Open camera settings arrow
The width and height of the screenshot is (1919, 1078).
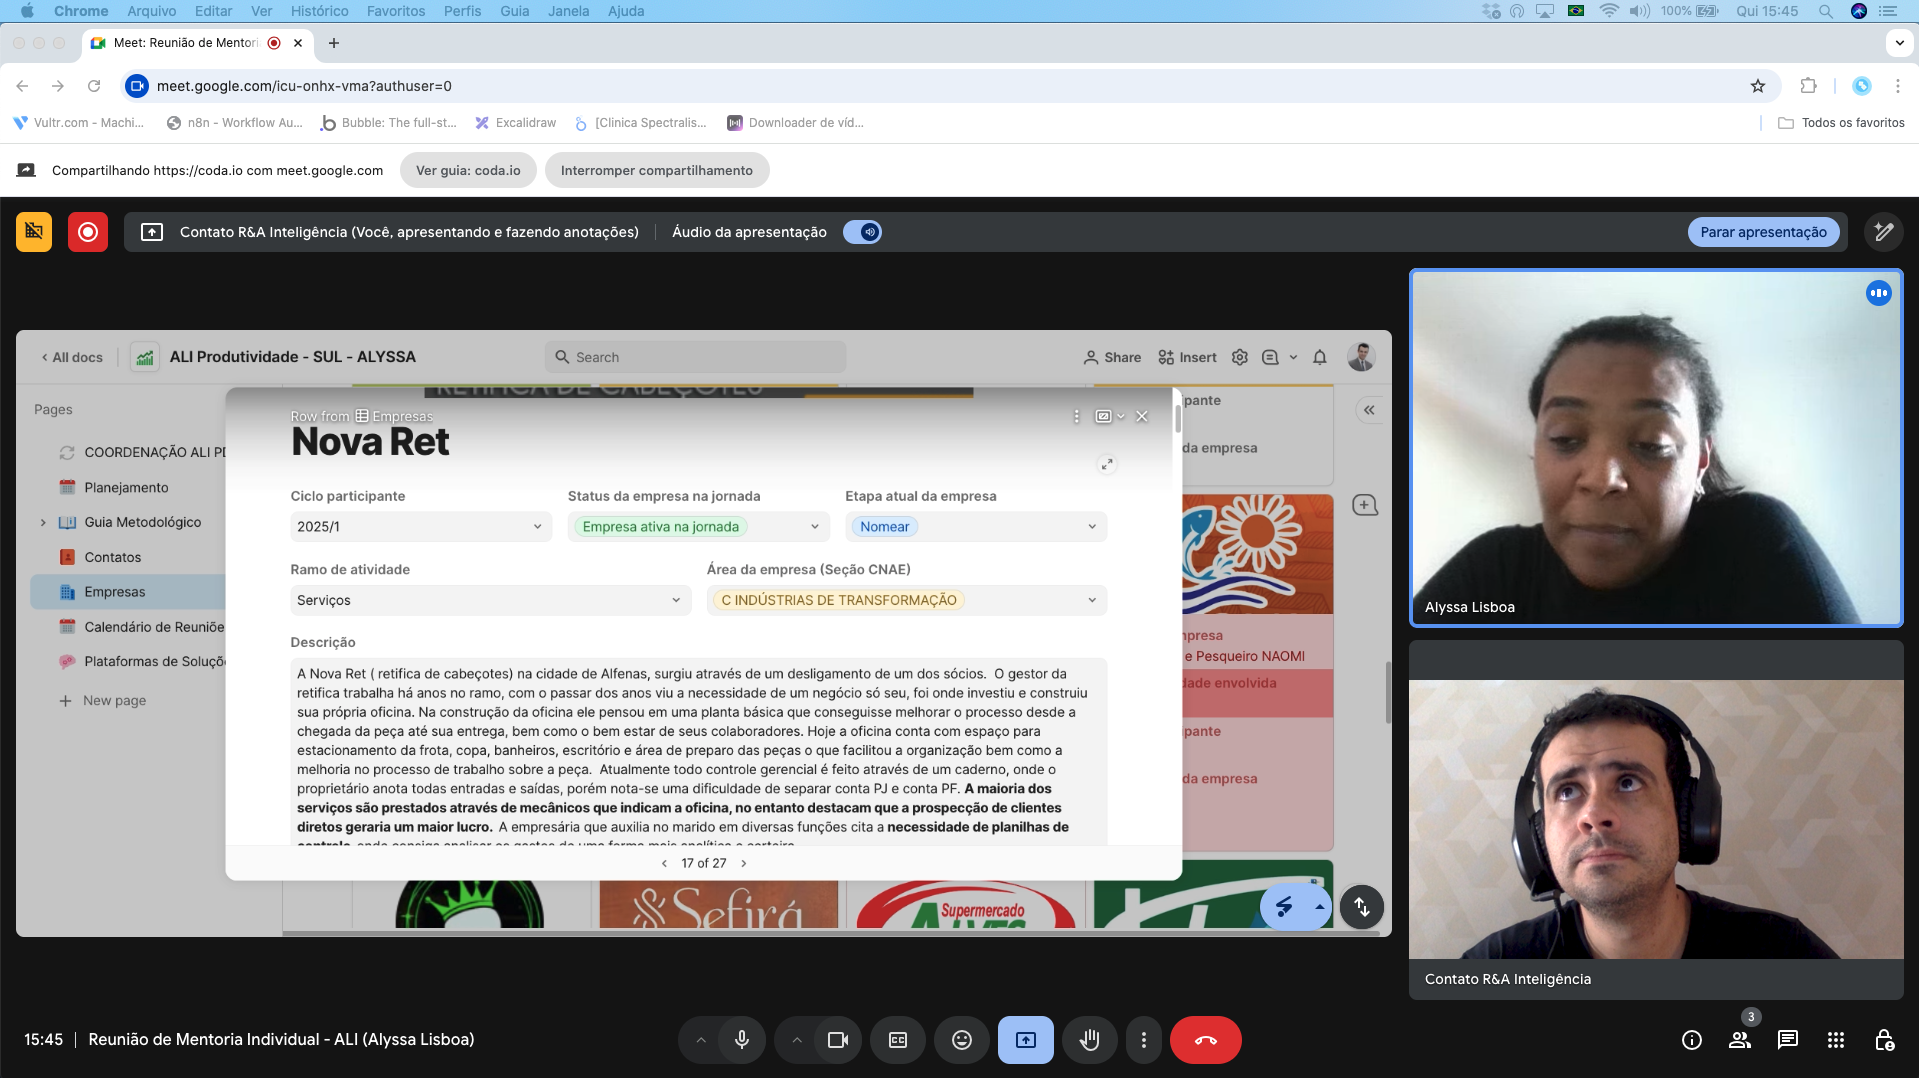pos(797,1040)
